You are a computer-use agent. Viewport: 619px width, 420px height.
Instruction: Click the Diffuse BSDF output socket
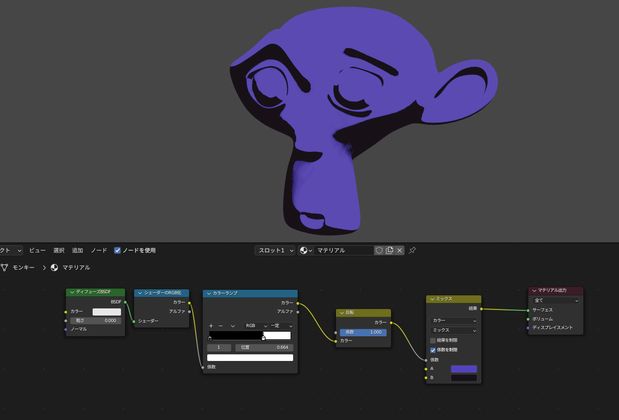click(125, 302)
